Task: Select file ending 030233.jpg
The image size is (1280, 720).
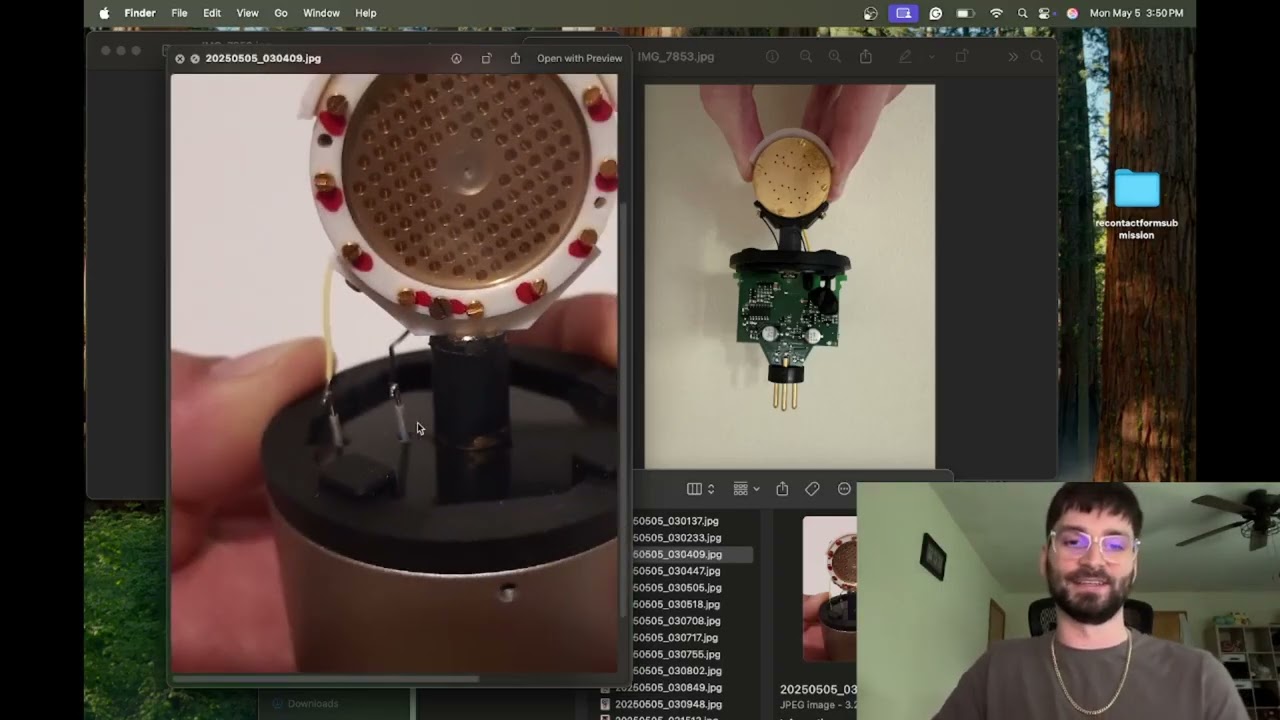Action: click(677, 538)
